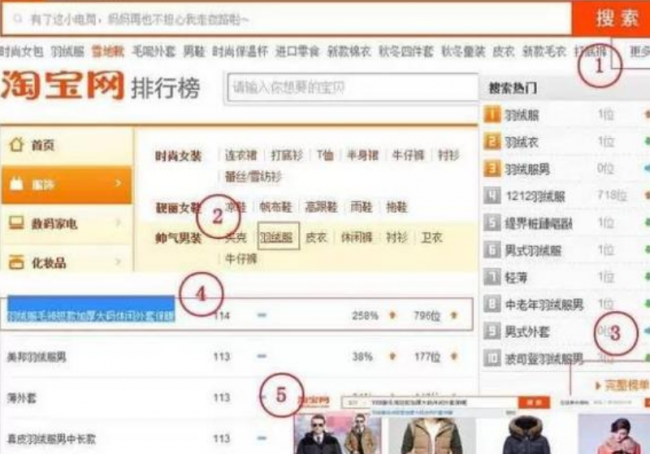Open the 首页 sidebar item

pyautogui.click(x=67, y=145)
